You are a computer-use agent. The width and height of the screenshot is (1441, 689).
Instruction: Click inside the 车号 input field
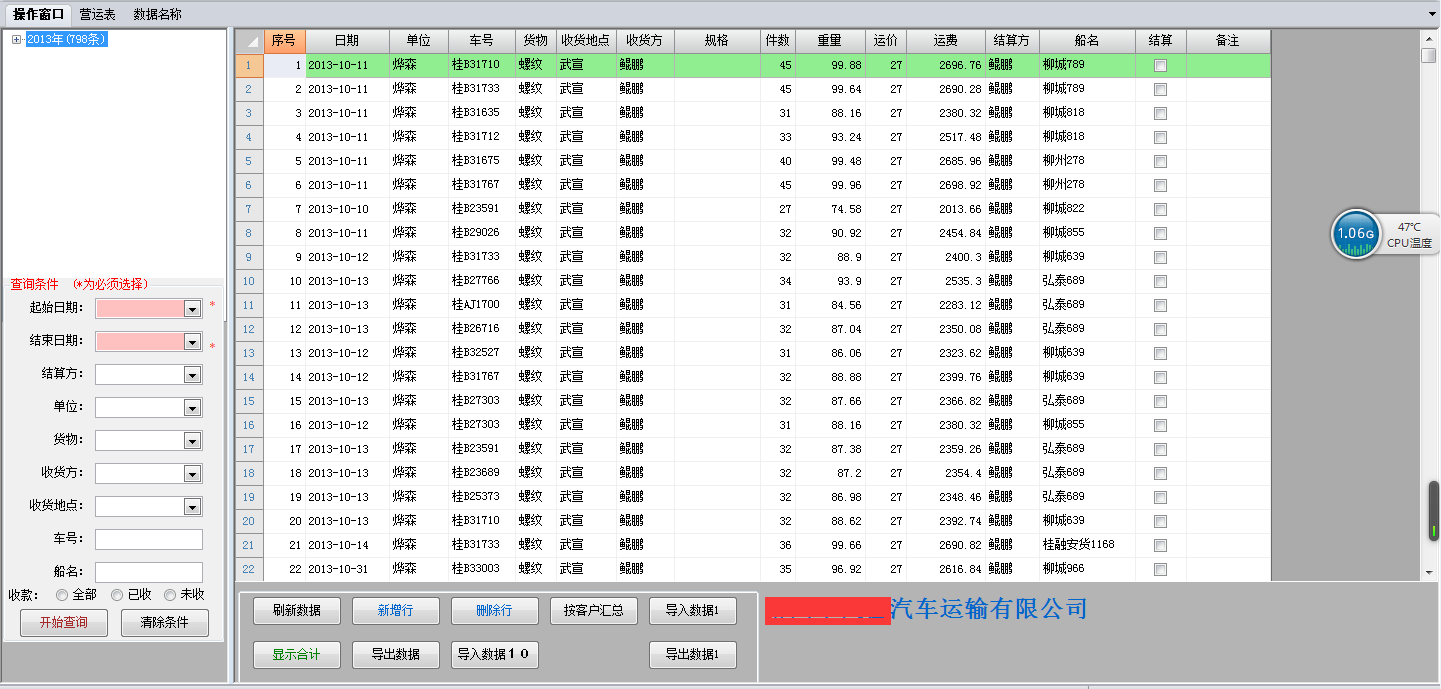pyautogui.click(x=149, y=539)
